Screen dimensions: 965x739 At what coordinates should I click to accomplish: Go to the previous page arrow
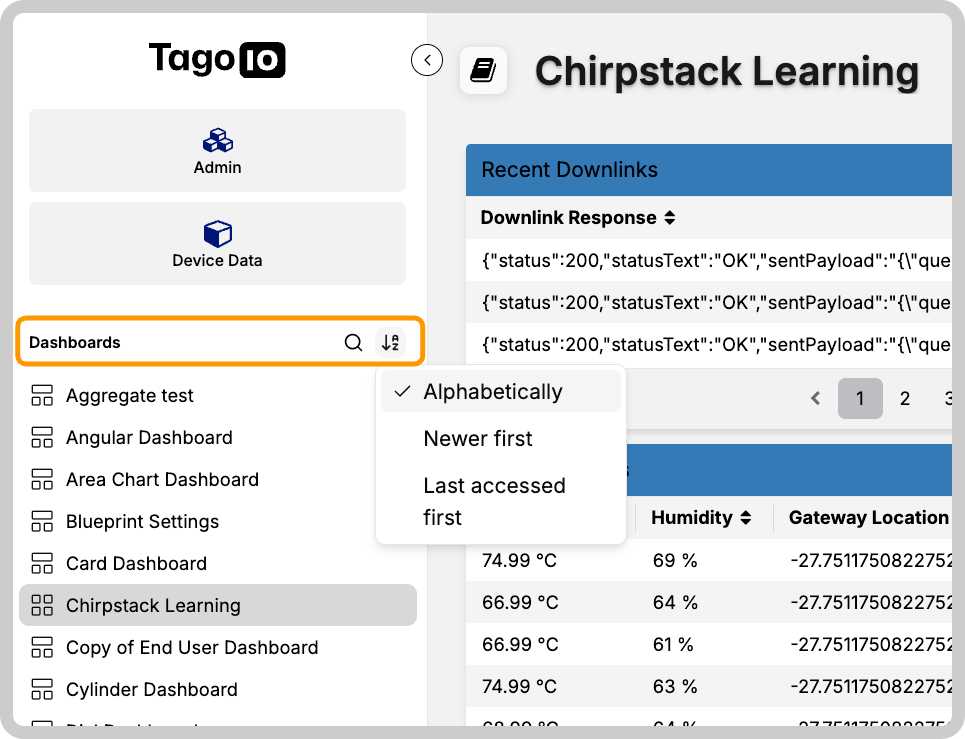pyautogui.click(x=815, y=399)
